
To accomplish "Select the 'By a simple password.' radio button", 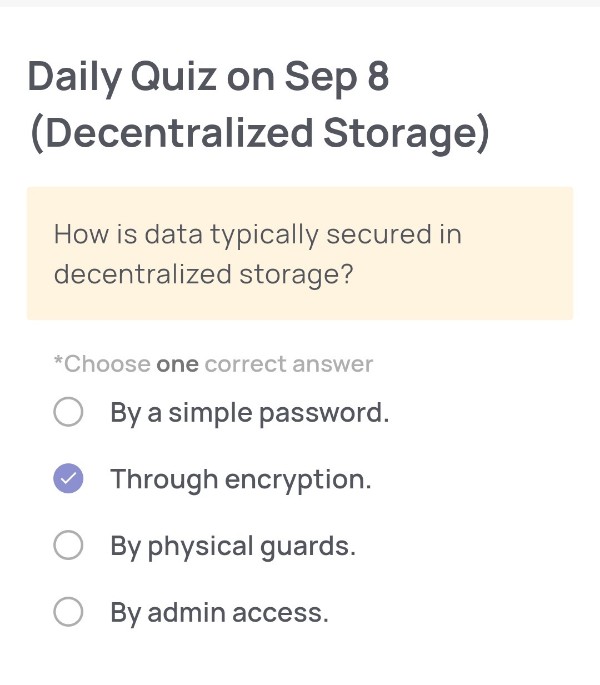I will [68, 412].
